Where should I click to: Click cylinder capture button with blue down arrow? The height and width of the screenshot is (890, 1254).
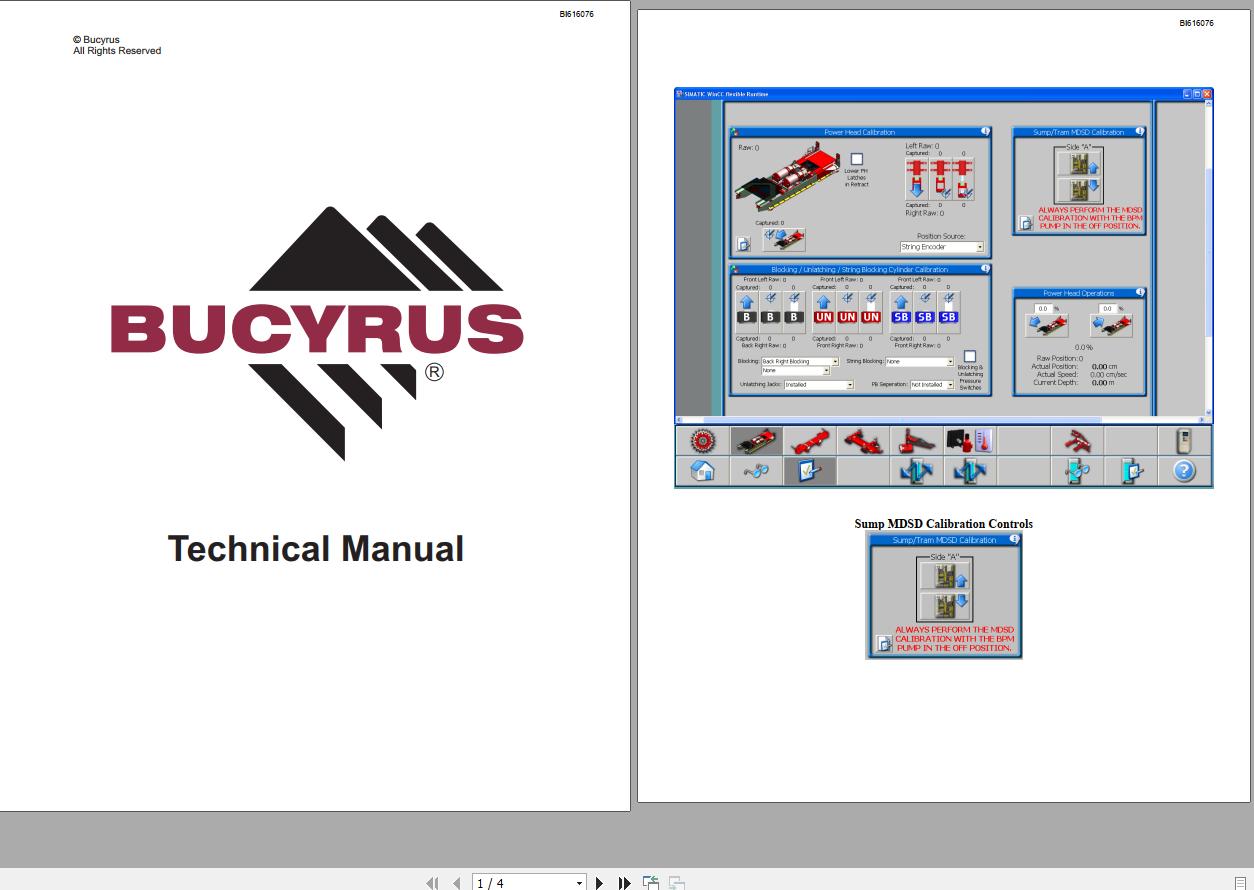(916, 179)
